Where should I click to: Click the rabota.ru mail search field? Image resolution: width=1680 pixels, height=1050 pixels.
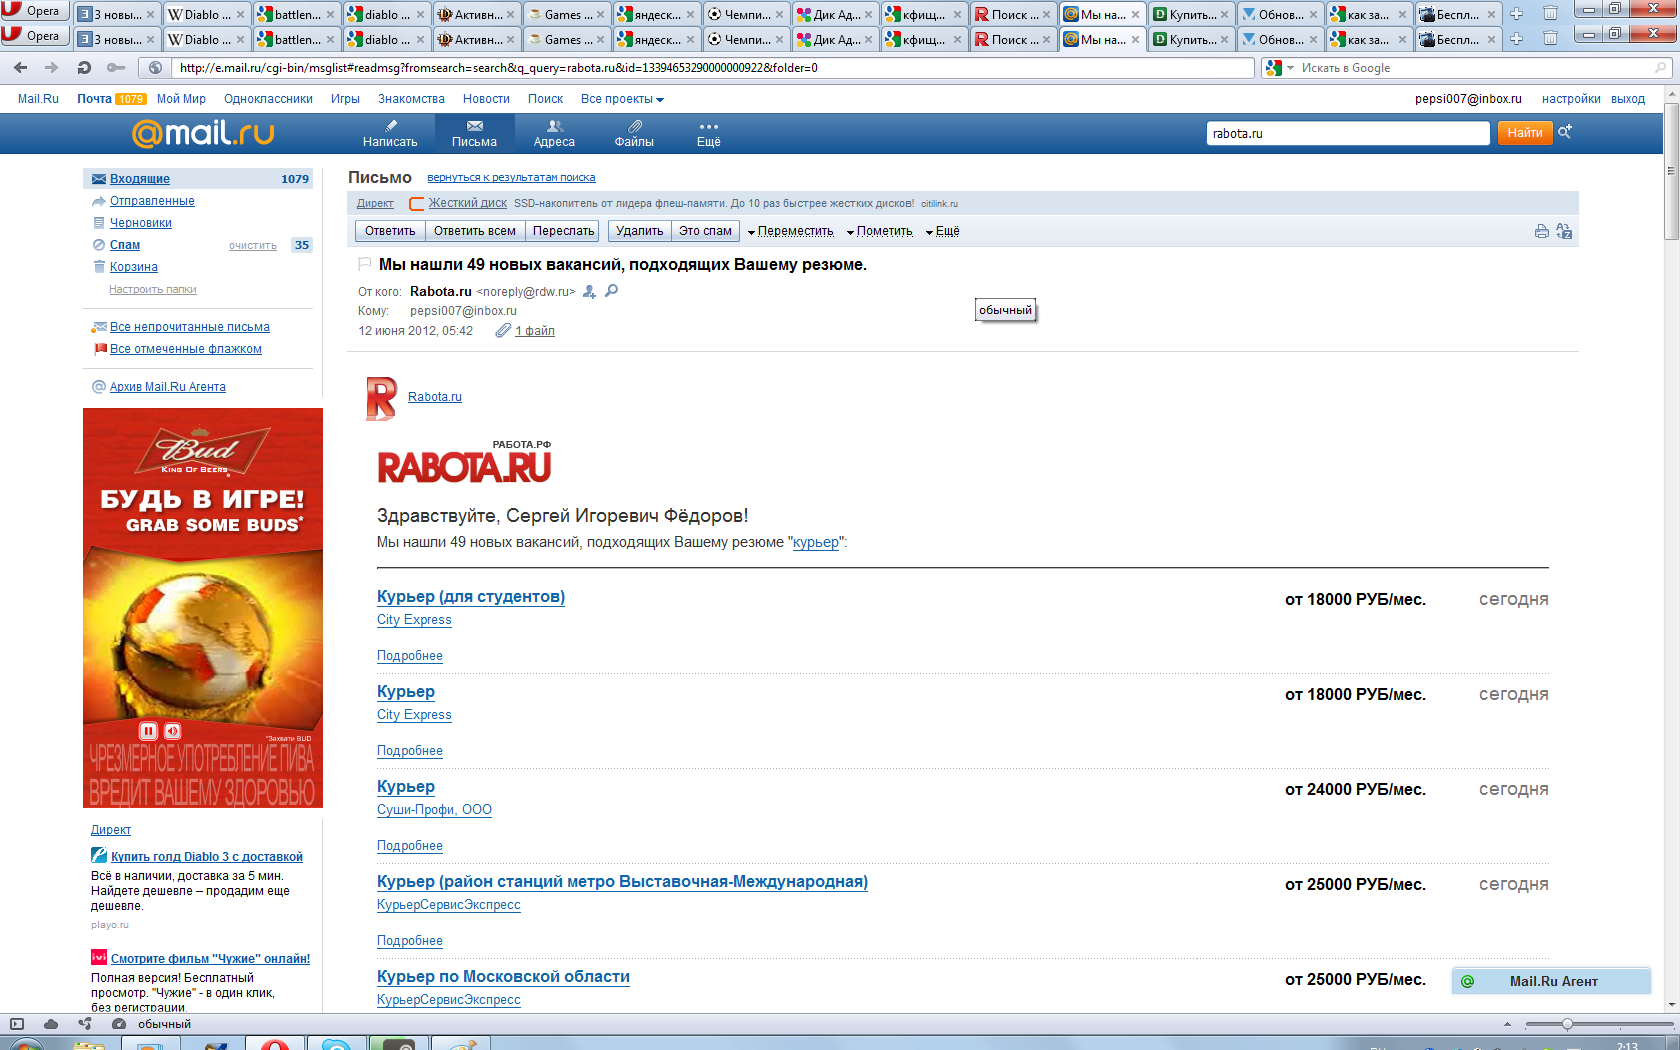(x=1346, y=133)
